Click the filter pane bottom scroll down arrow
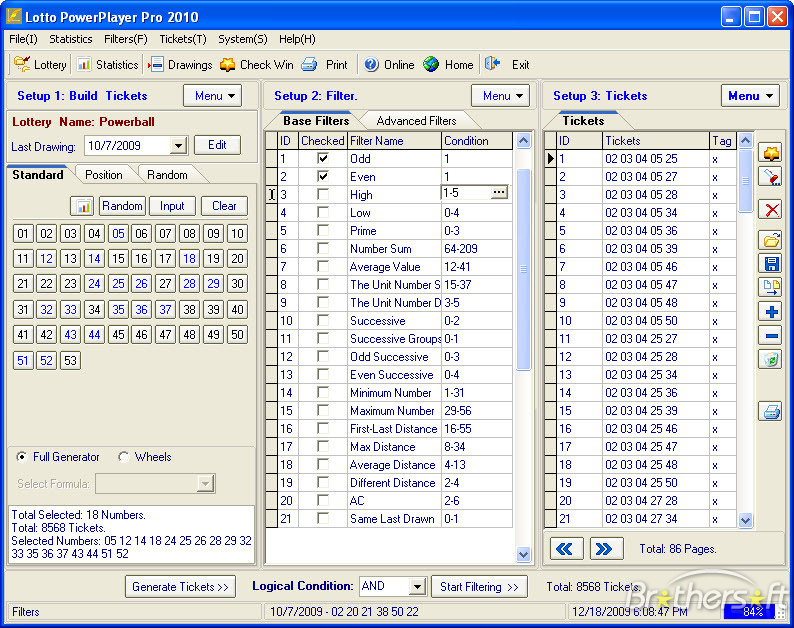Screen dimensions: 794x628 [x=524, y=554]
